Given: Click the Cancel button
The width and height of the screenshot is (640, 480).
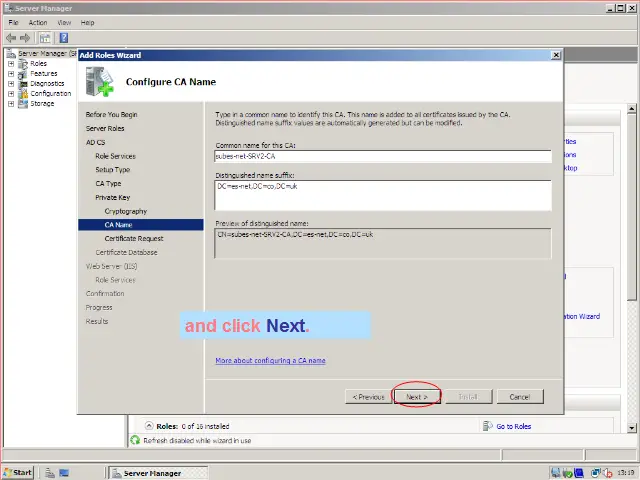Looking at the screenshot, I should click(x=519, y=397).
